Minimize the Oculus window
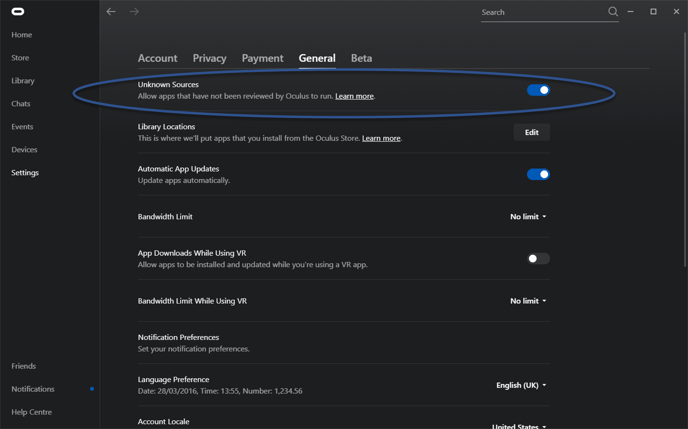This screenshot has width=688, height=429. point(631,11)
